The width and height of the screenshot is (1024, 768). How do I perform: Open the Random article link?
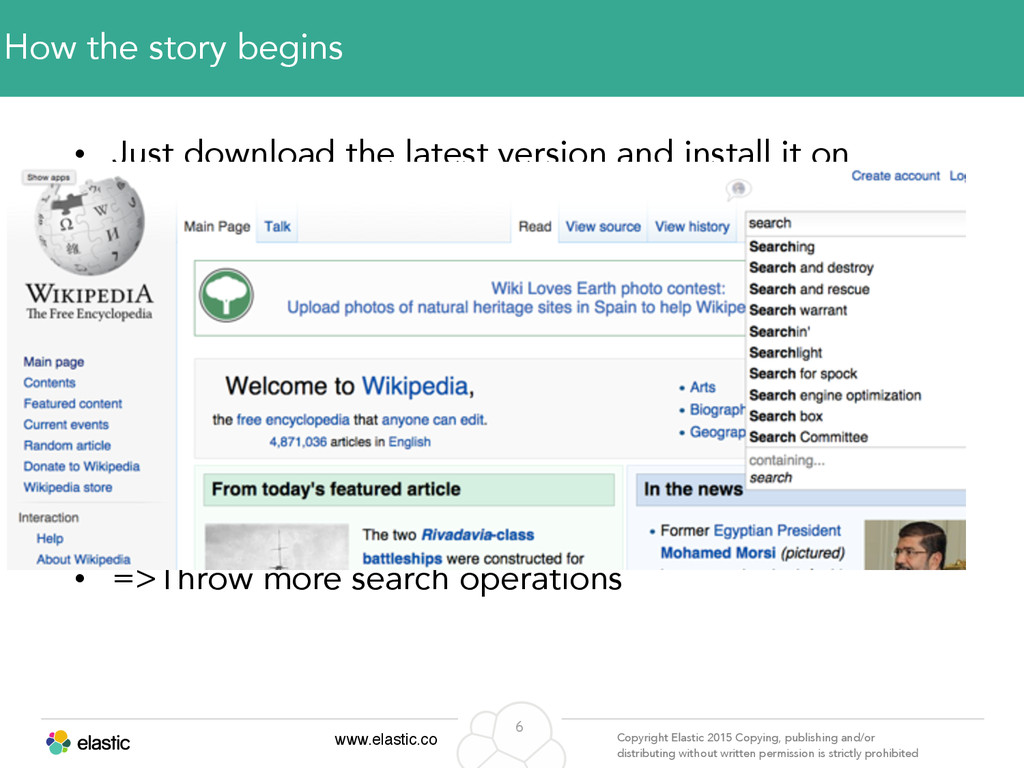pyautogui.click(x=67, y=445)
